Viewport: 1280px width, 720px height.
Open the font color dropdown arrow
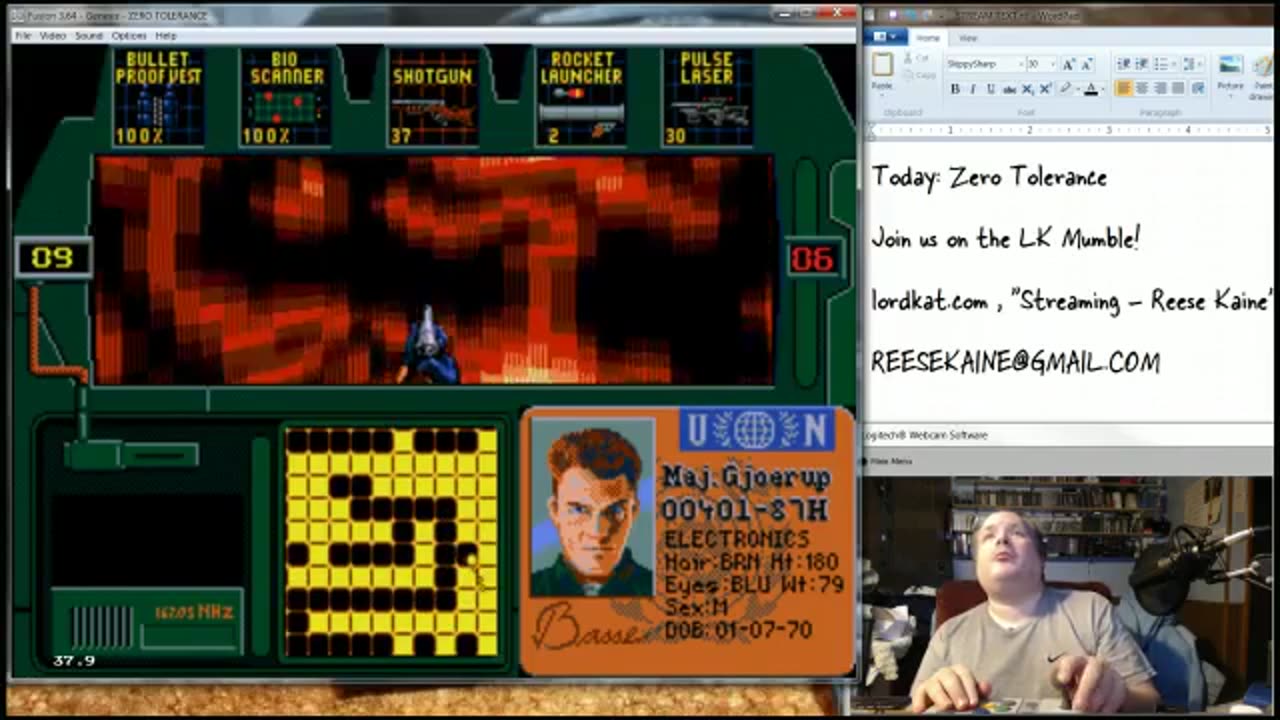coord(1103,89)
